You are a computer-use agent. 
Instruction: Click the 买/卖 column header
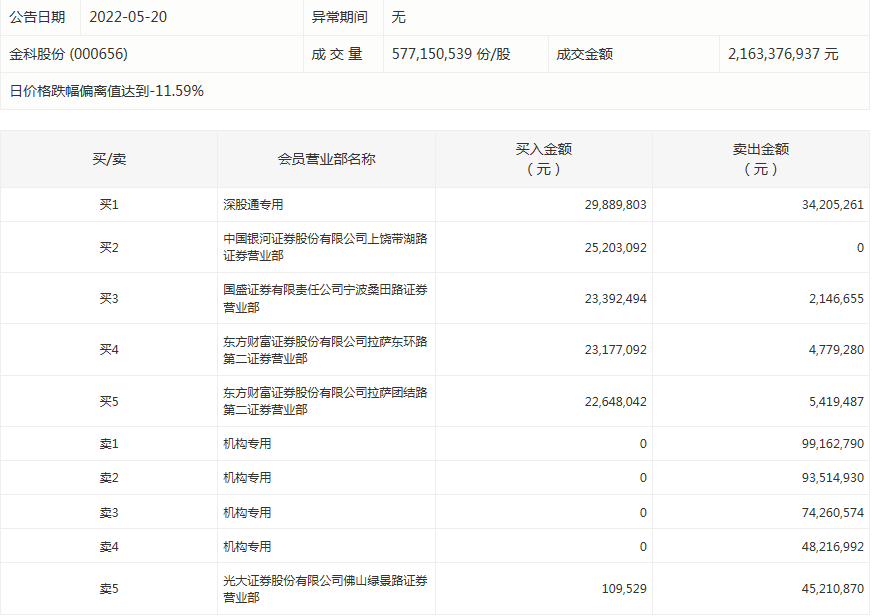click(109, 159)
